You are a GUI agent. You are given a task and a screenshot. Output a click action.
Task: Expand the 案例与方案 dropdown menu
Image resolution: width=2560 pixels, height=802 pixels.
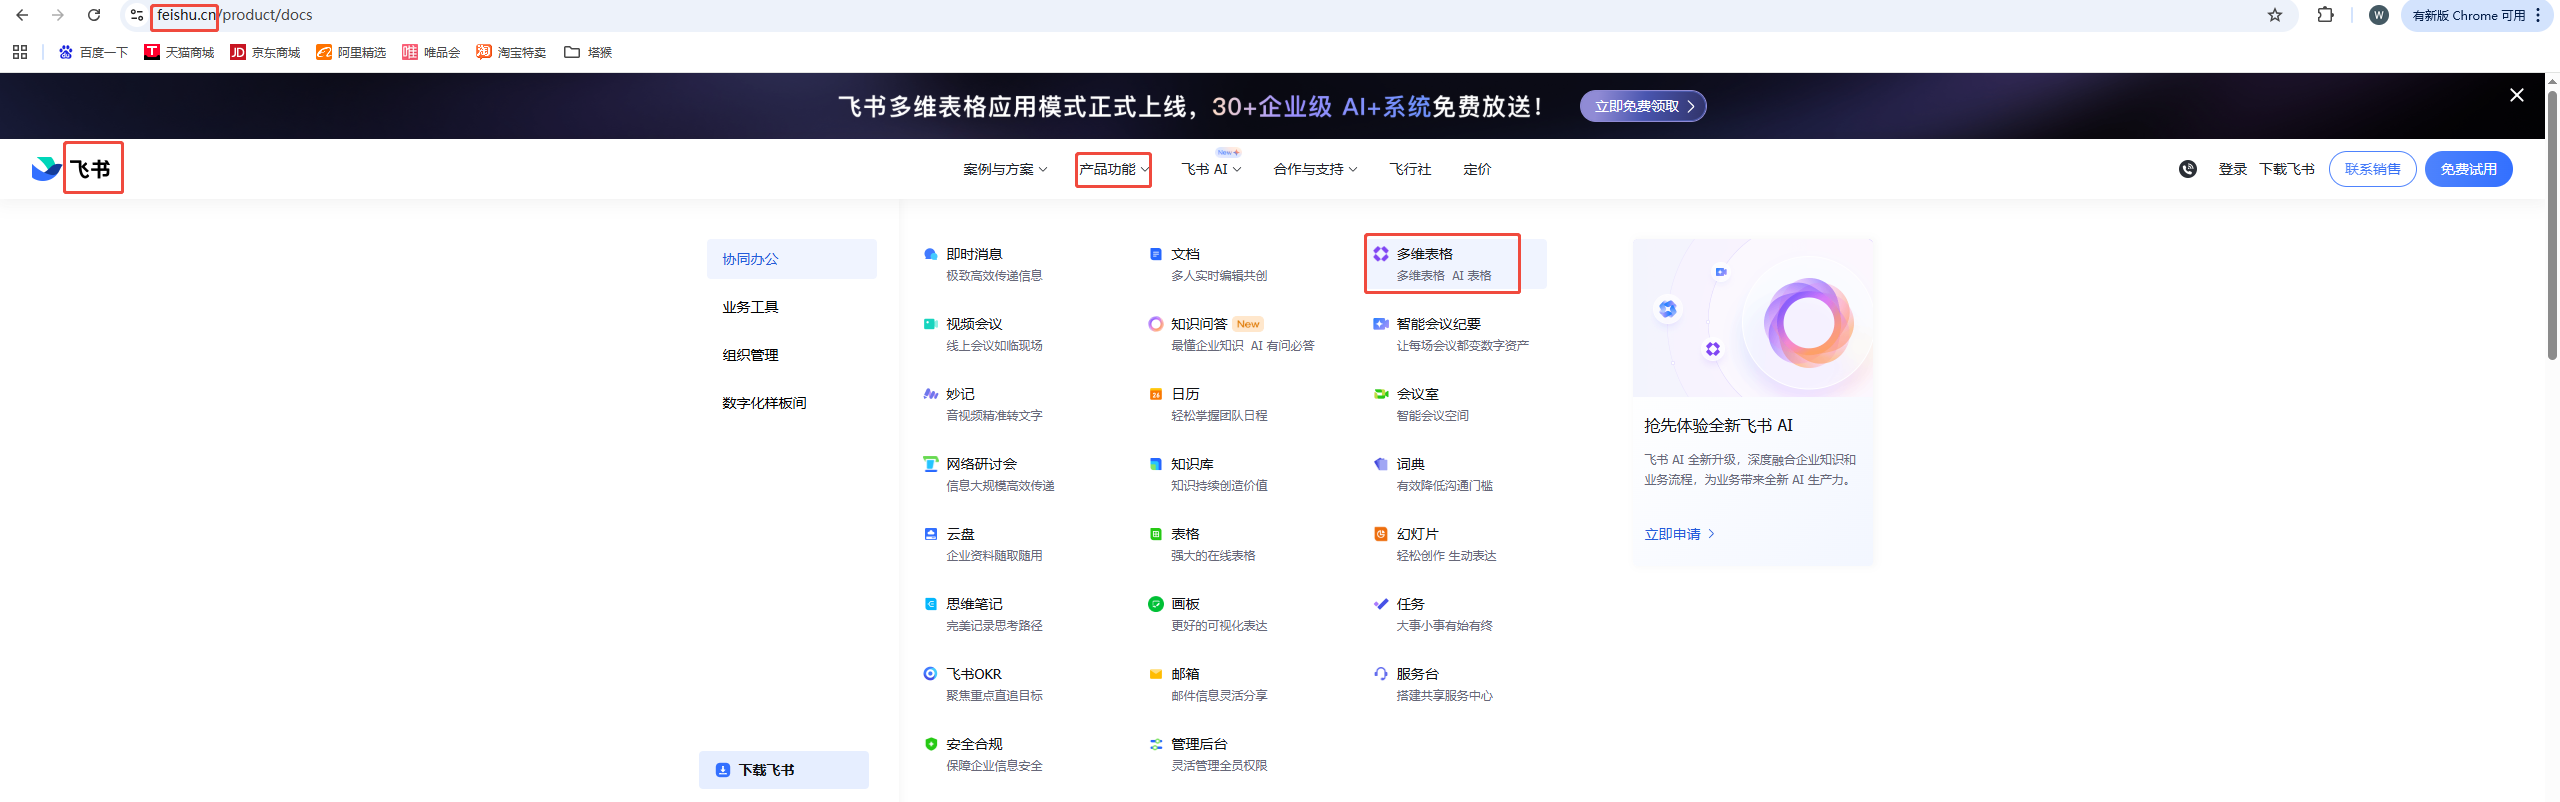pos(1004,169)
